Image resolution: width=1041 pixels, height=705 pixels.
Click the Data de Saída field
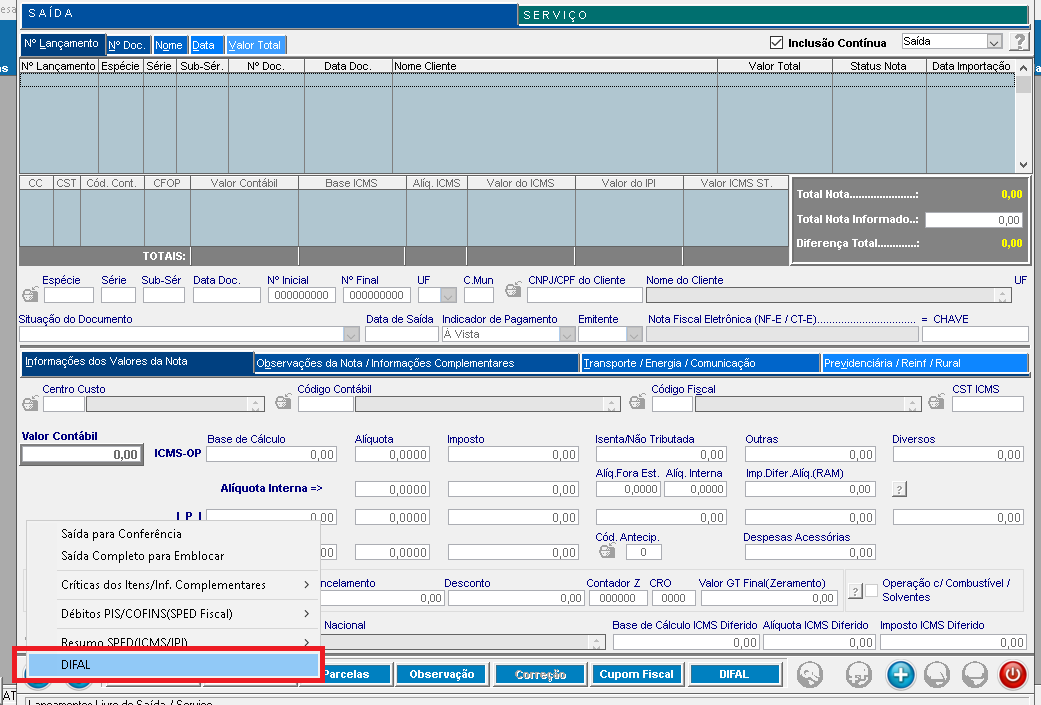coord(402,335)
